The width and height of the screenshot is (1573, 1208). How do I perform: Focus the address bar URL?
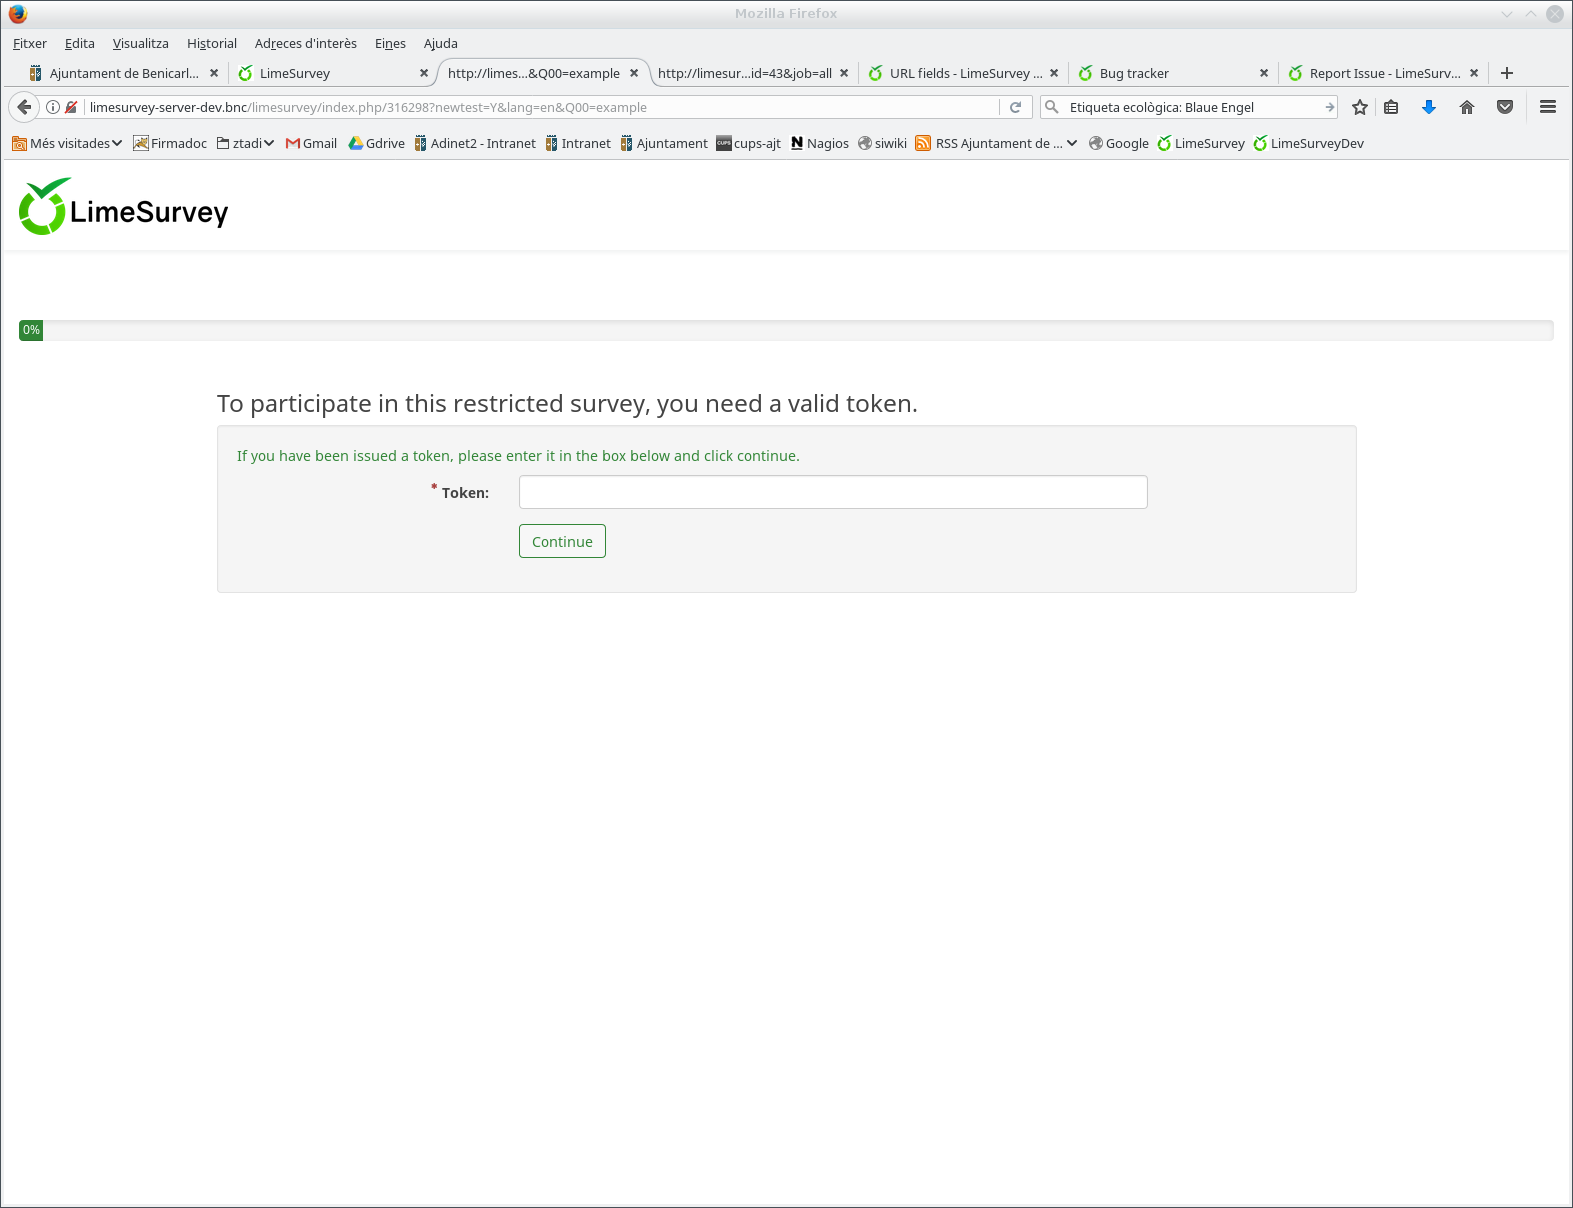tap(540, 107)
